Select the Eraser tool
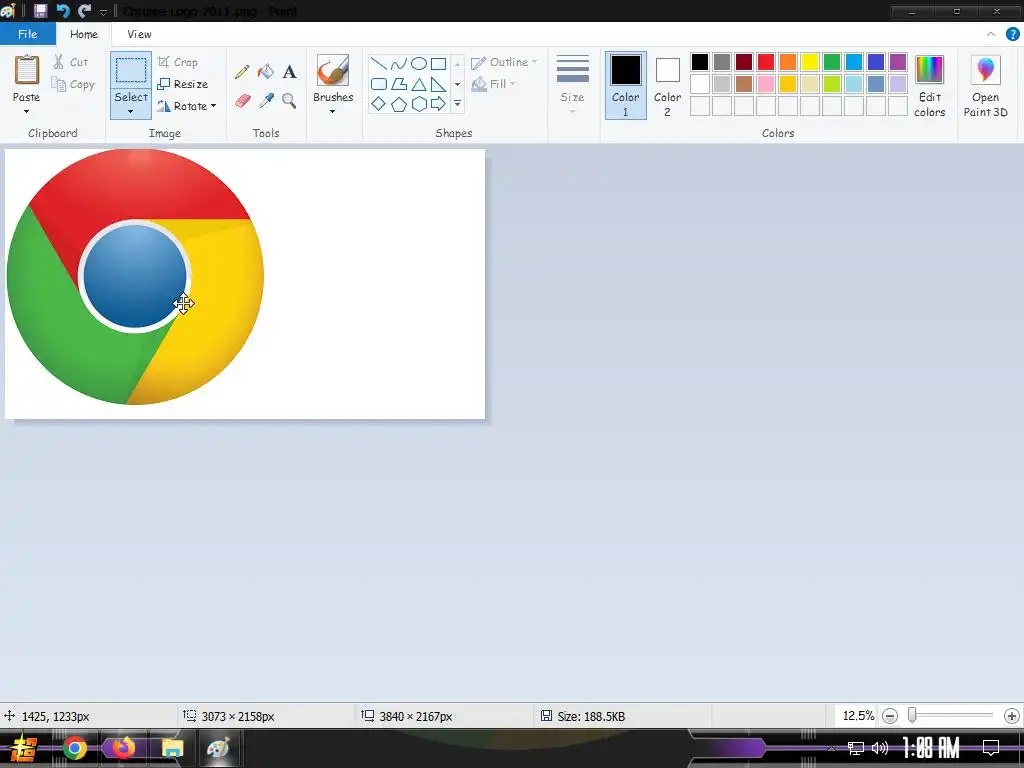 (x=242, y=101)
